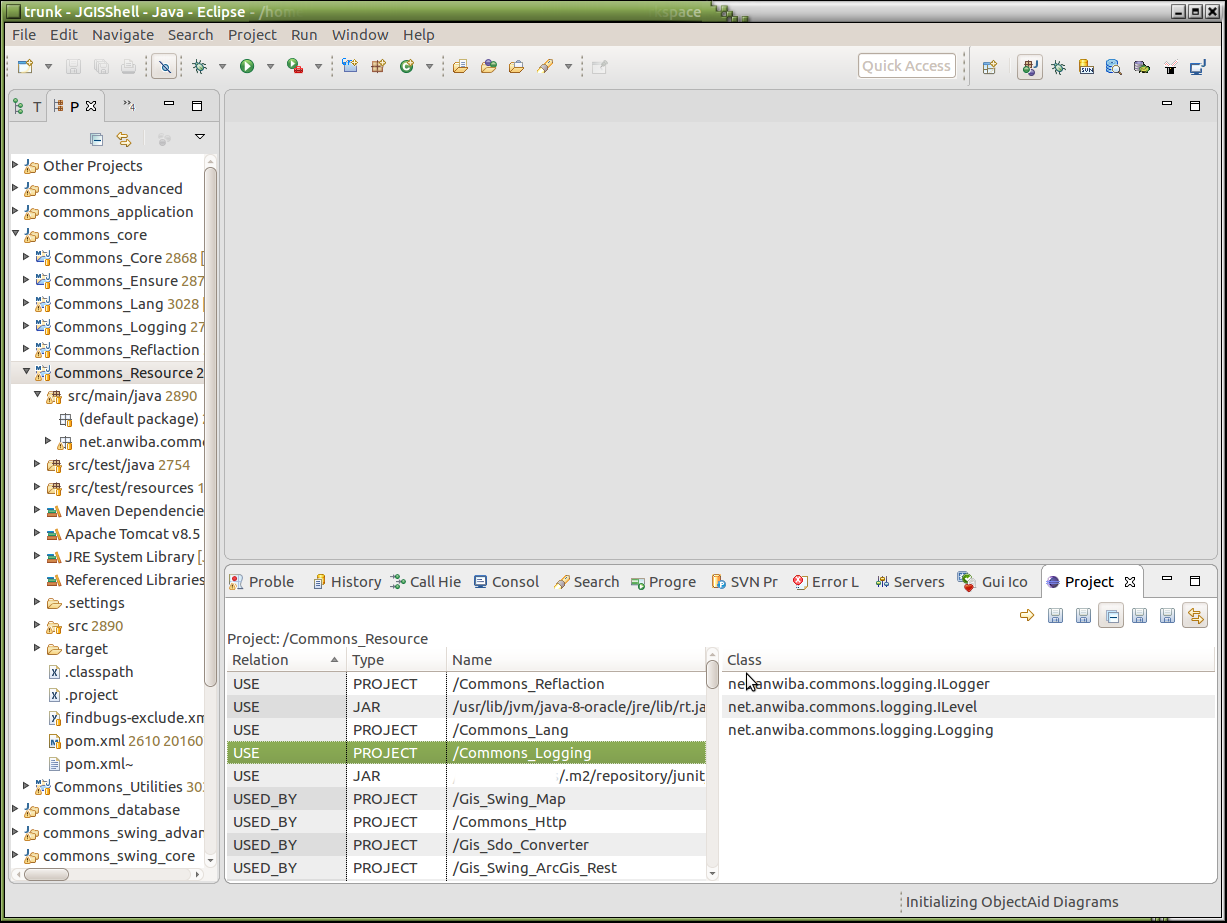Close the Project view tab
Image resolution: width=1227 pixels, height=923 pixels.
[1130, 582]
